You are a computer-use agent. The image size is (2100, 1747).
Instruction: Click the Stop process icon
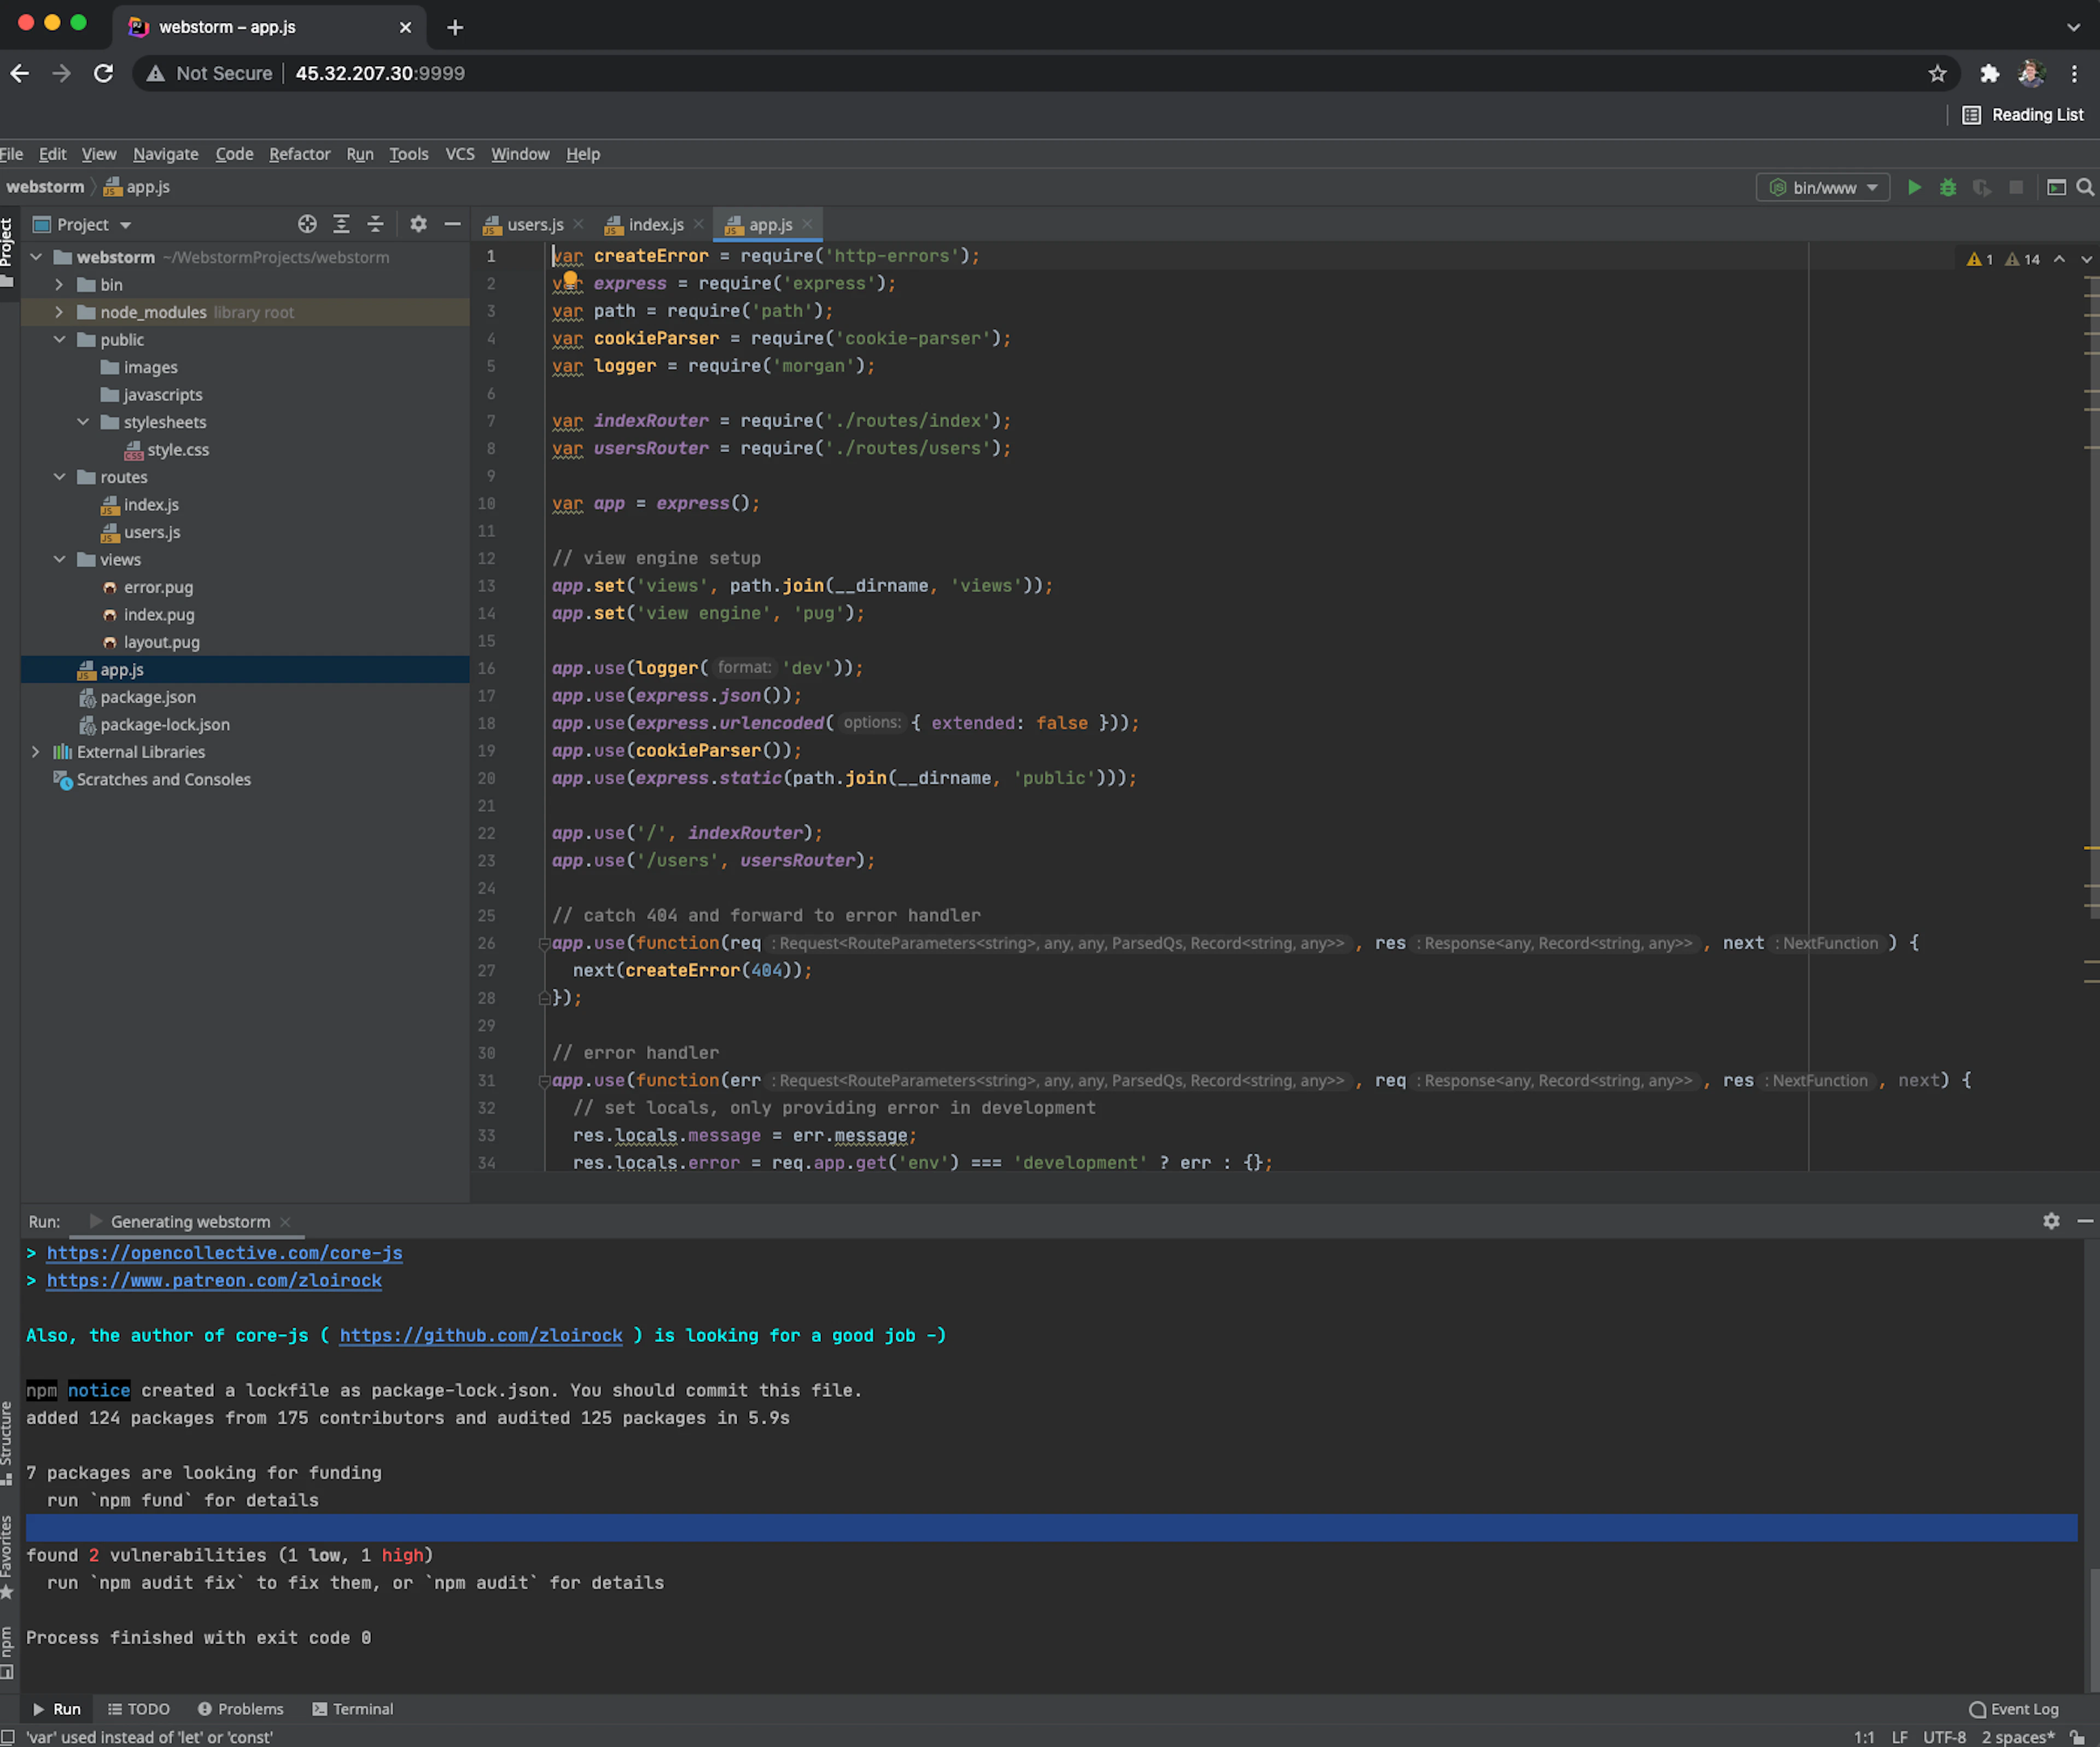tap(2016, 187)
